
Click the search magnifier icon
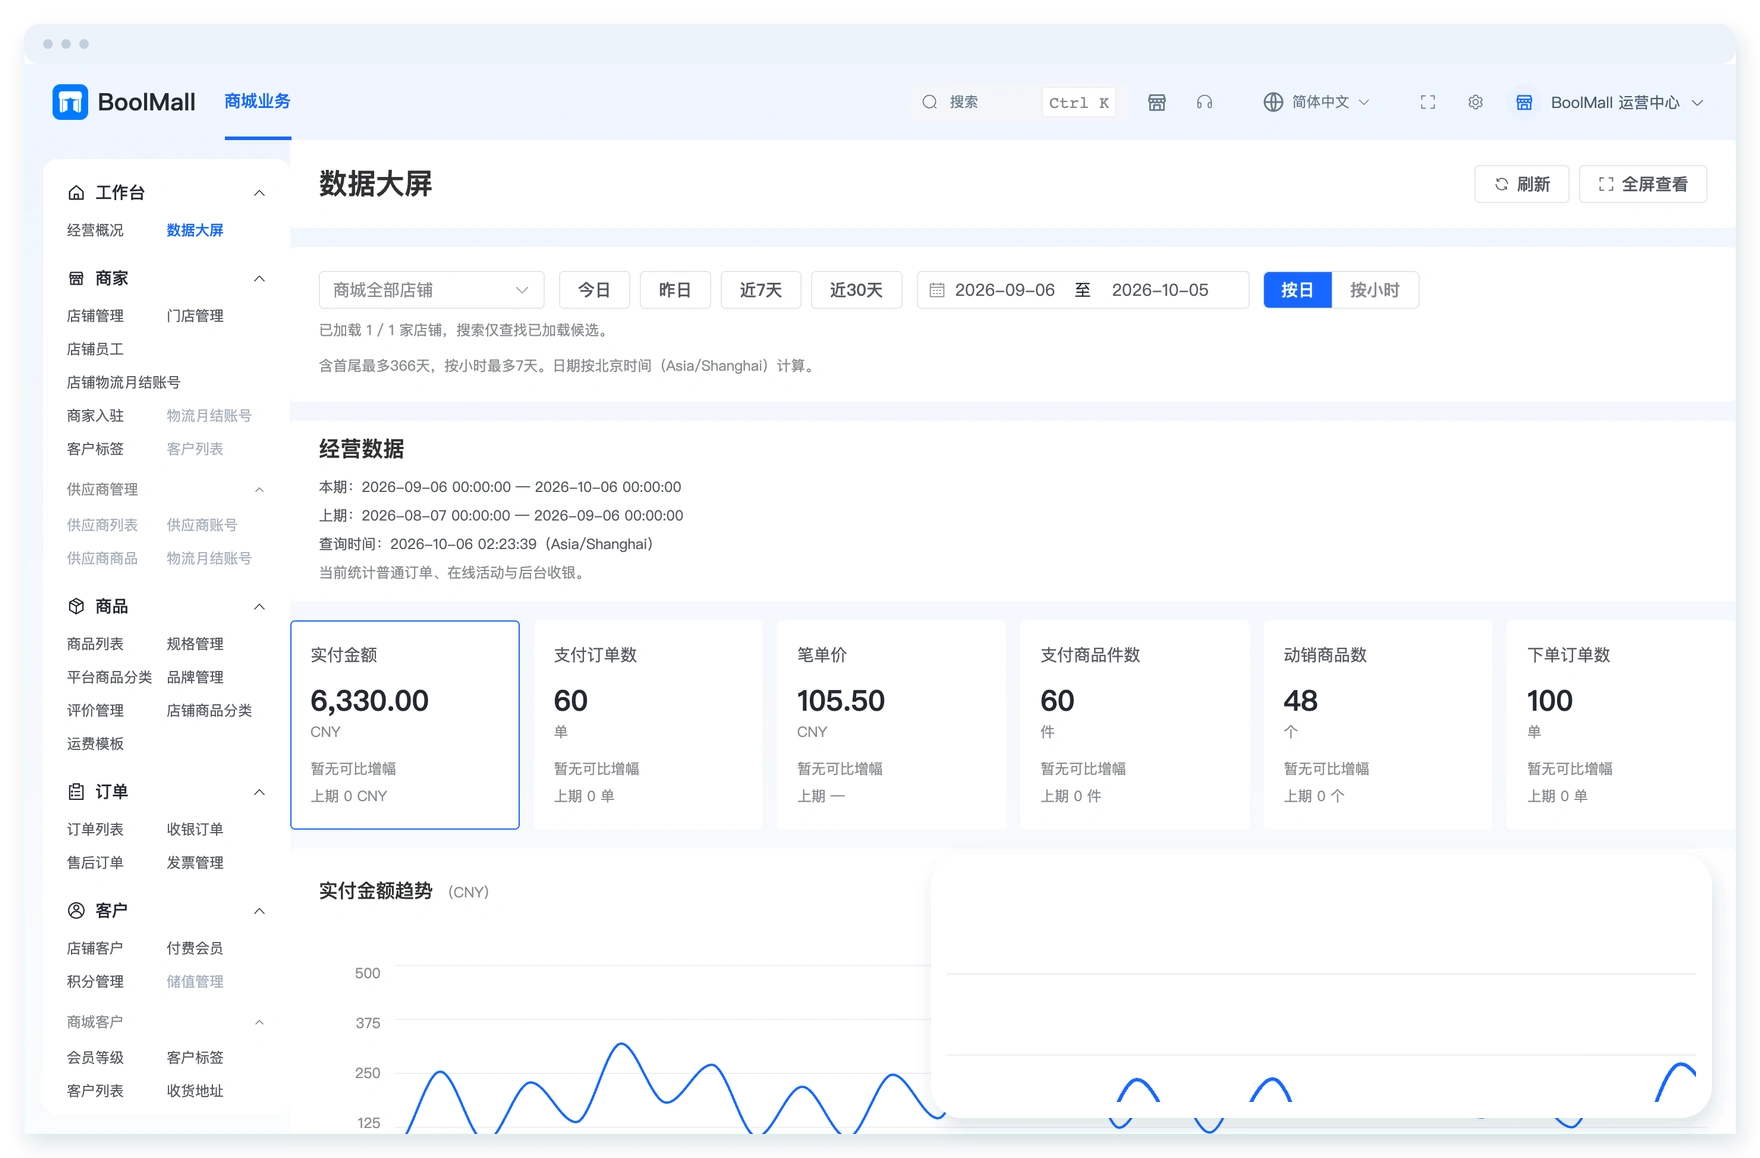click(x=930, y=102)
